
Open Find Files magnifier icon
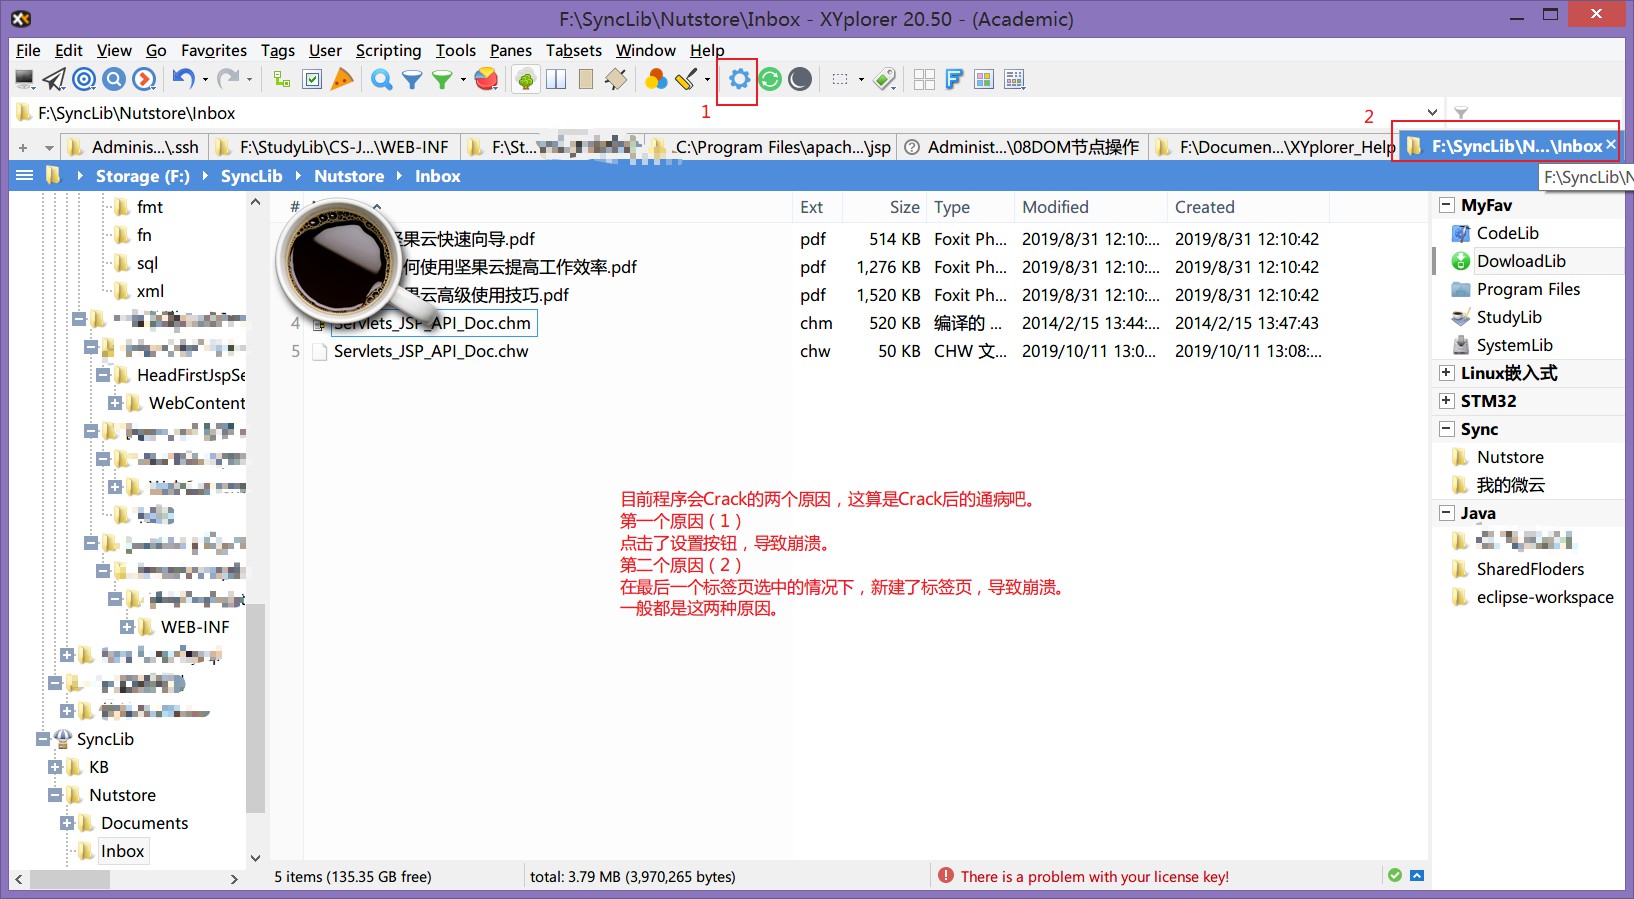point(381,79)
